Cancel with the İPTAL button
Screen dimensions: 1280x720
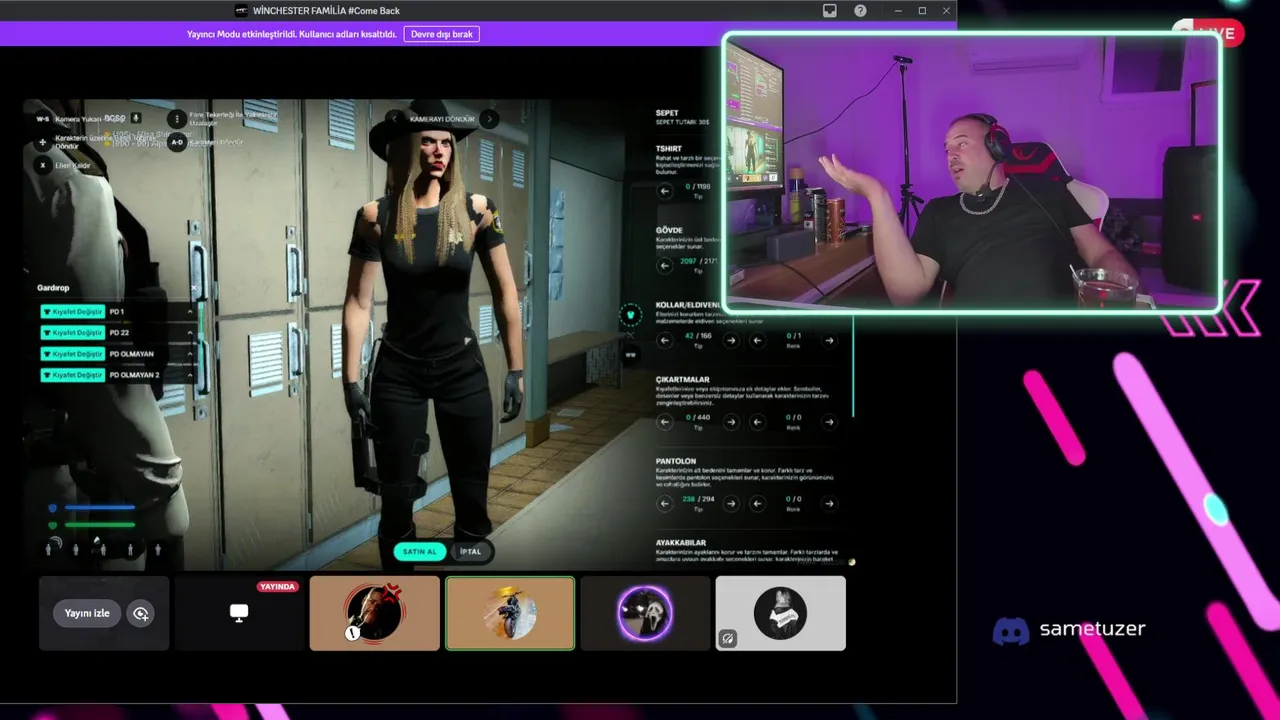coord(470,551)
